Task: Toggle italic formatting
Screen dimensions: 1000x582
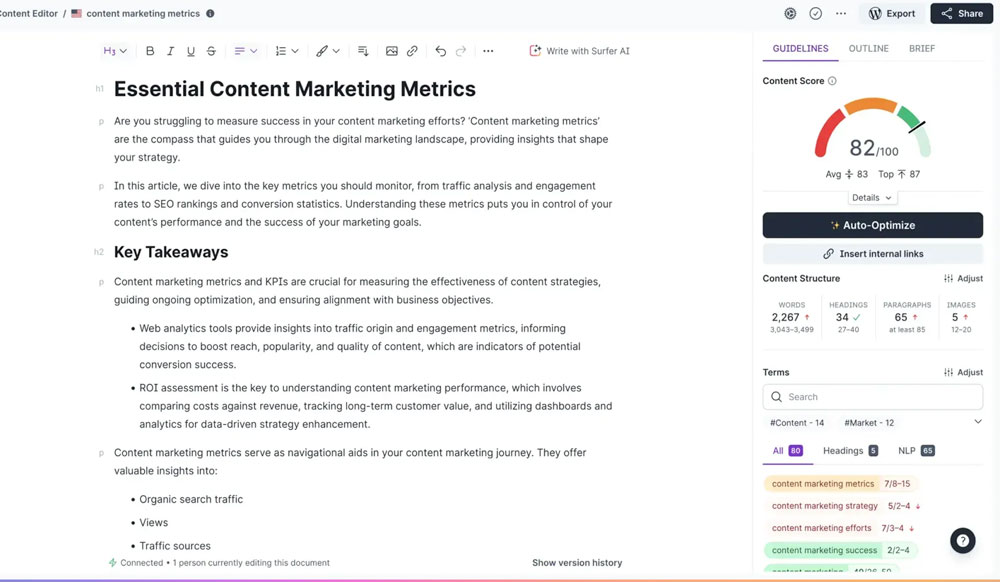Action: [x=170, y=51]
